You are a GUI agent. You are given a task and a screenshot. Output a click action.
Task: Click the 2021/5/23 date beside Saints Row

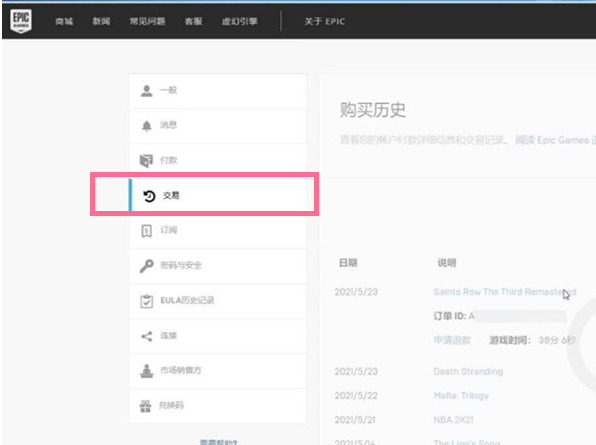pyautogui.click(x=356, y=292)
